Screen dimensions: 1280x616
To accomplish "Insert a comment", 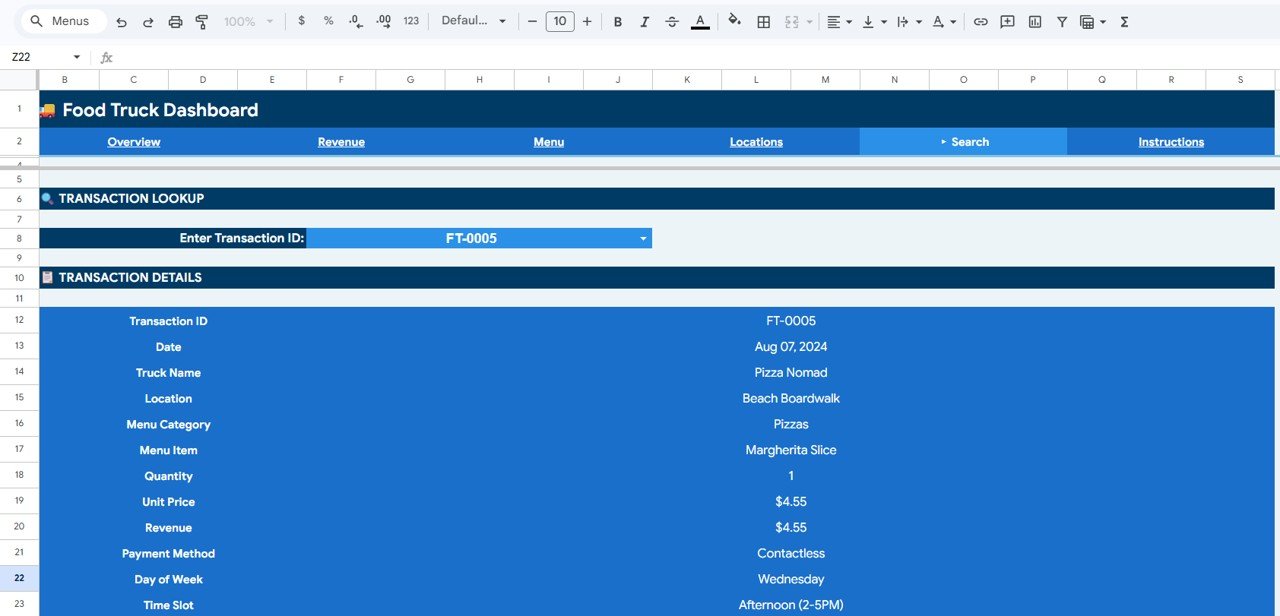I will click(x=1007, y=20).
